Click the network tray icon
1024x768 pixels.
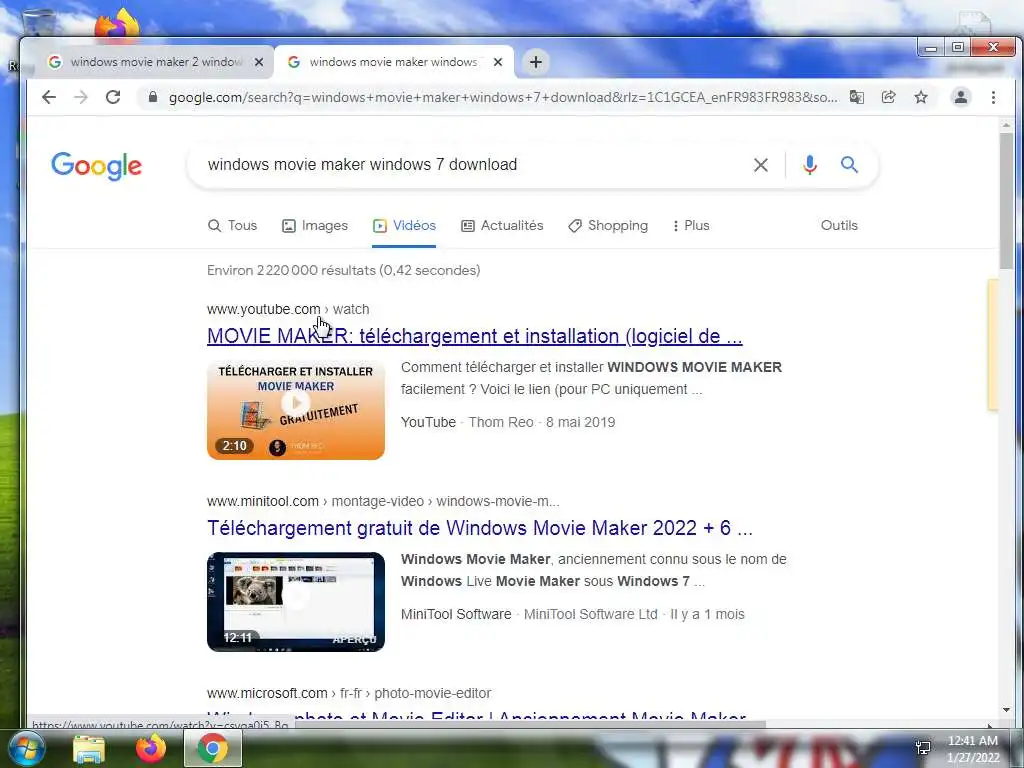click(x=923, y=748)
